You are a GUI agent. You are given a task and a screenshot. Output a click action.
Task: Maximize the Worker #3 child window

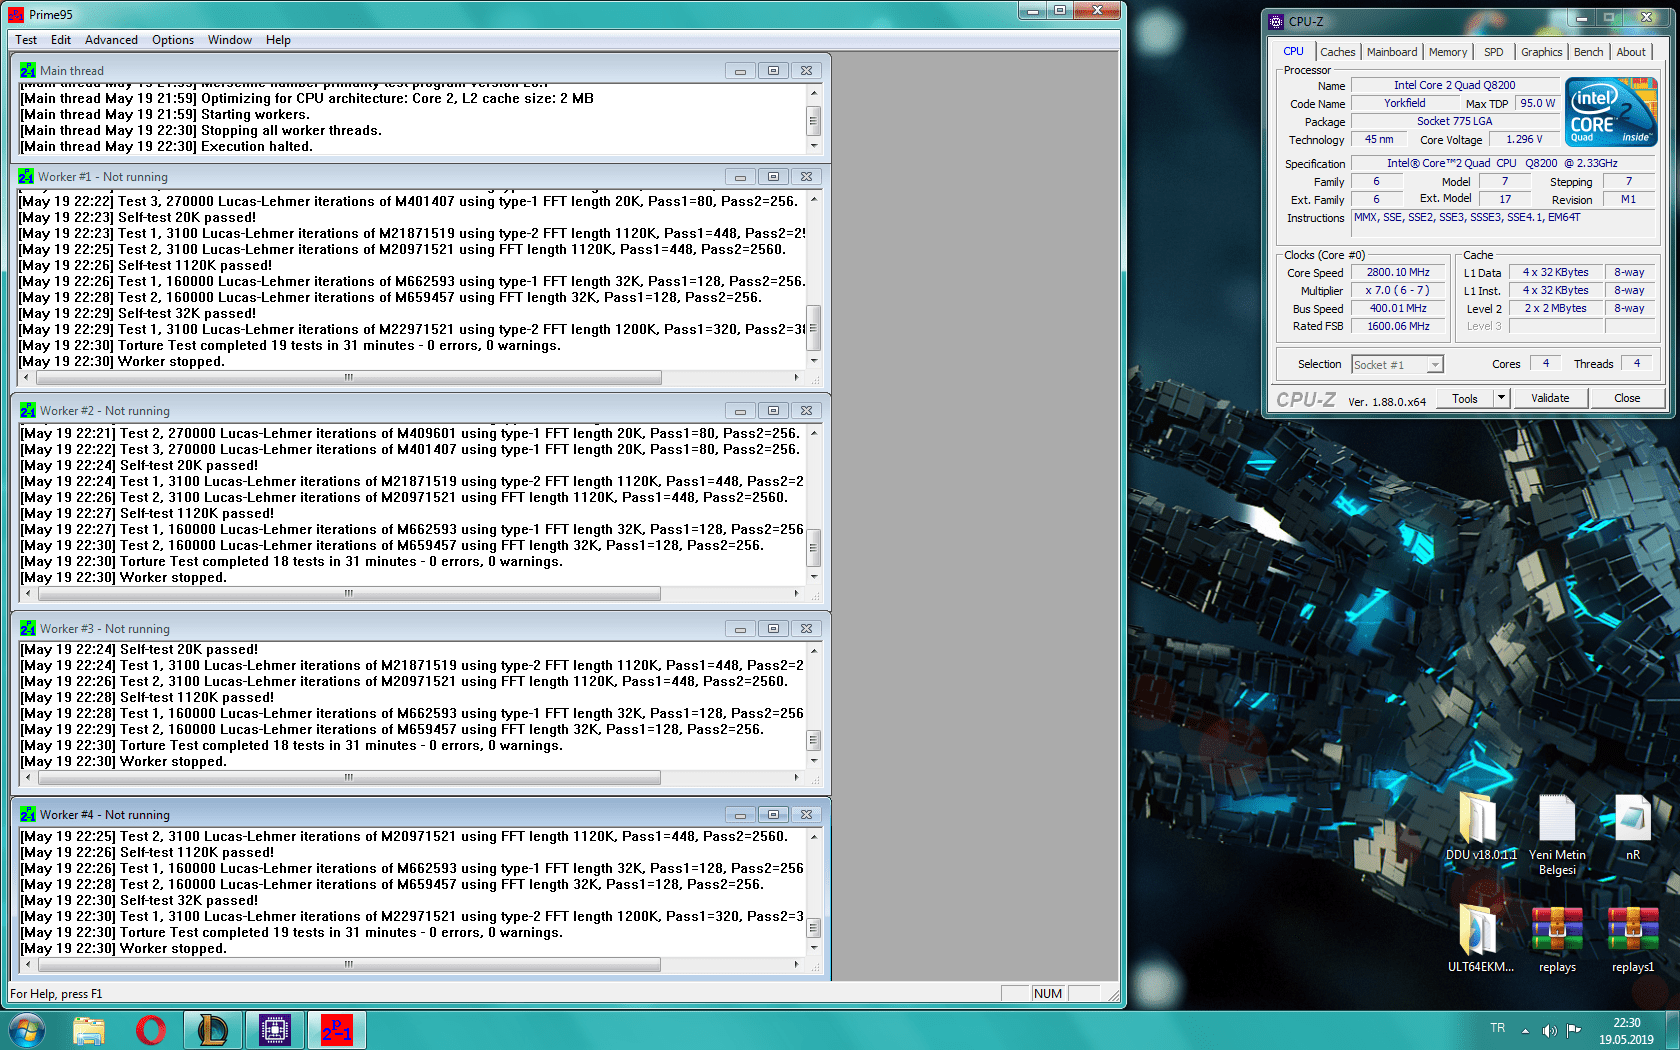click(773, 629)
